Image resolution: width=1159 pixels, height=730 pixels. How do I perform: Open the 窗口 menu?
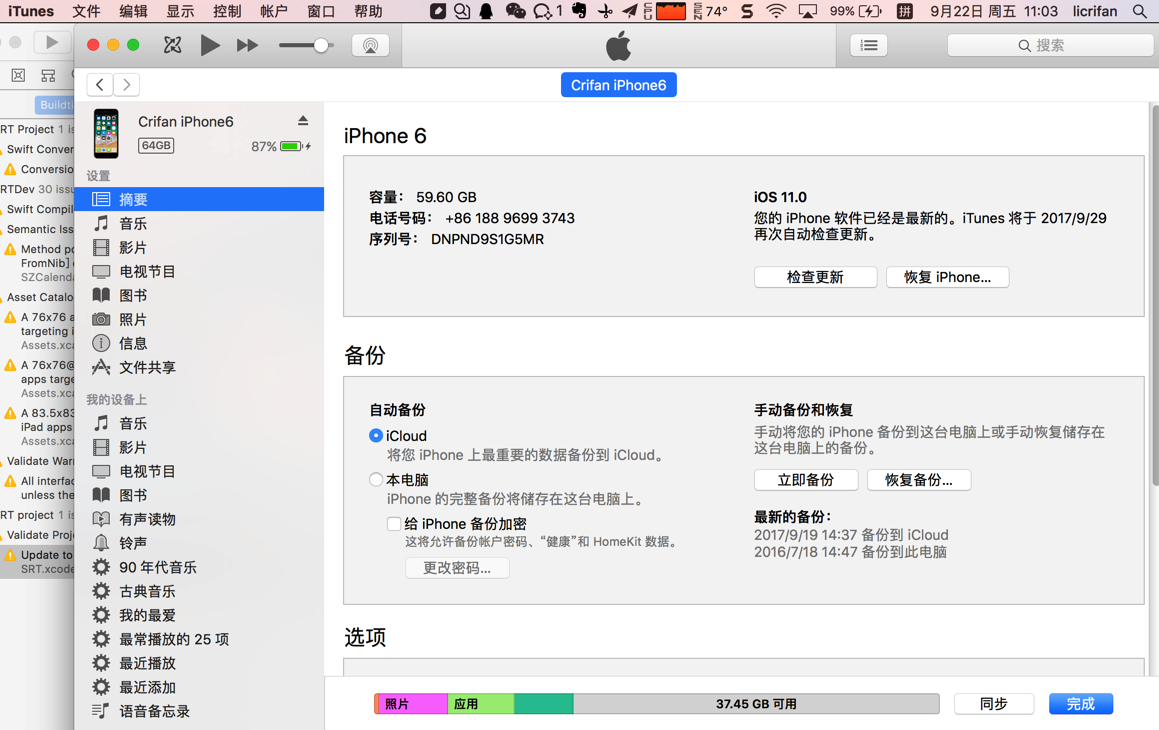point(321,11)
